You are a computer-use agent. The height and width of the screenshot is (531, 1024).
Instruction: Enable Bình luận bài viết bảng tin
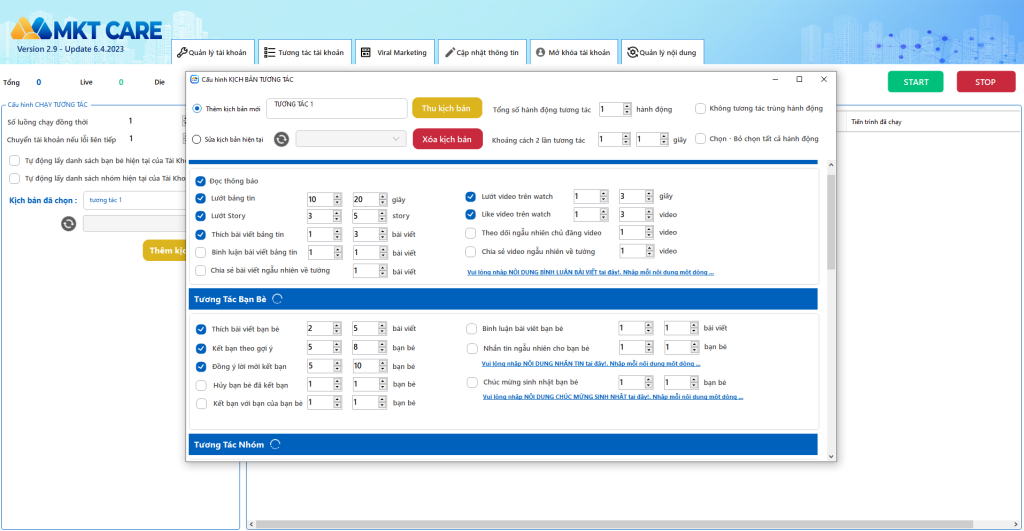click(201, 252)
